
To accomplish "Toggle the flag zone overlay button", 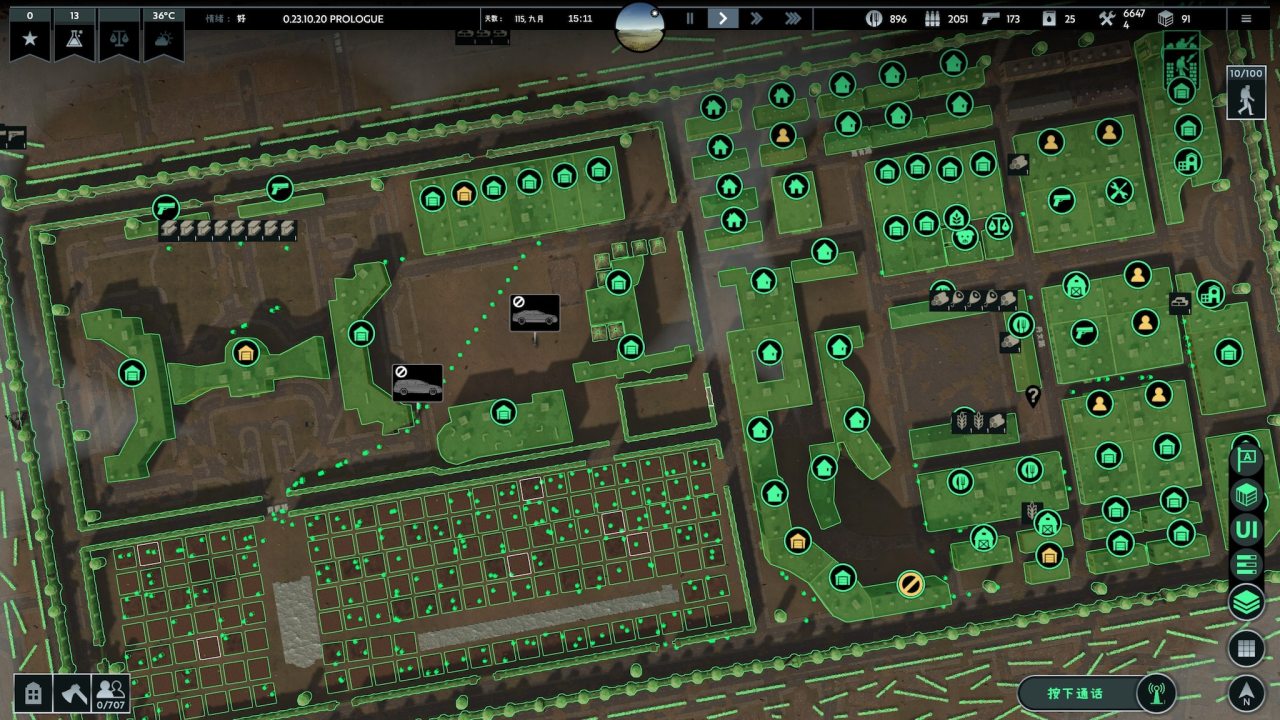I will 1246,458.
